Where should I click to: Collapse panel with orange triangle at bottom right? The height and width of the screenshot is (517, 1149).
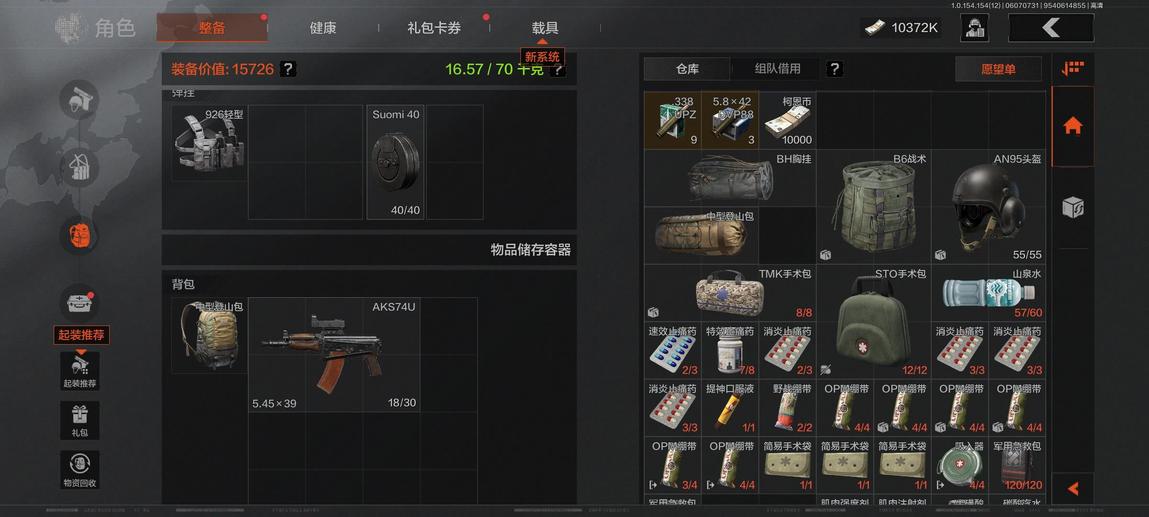click(1073, 488)
